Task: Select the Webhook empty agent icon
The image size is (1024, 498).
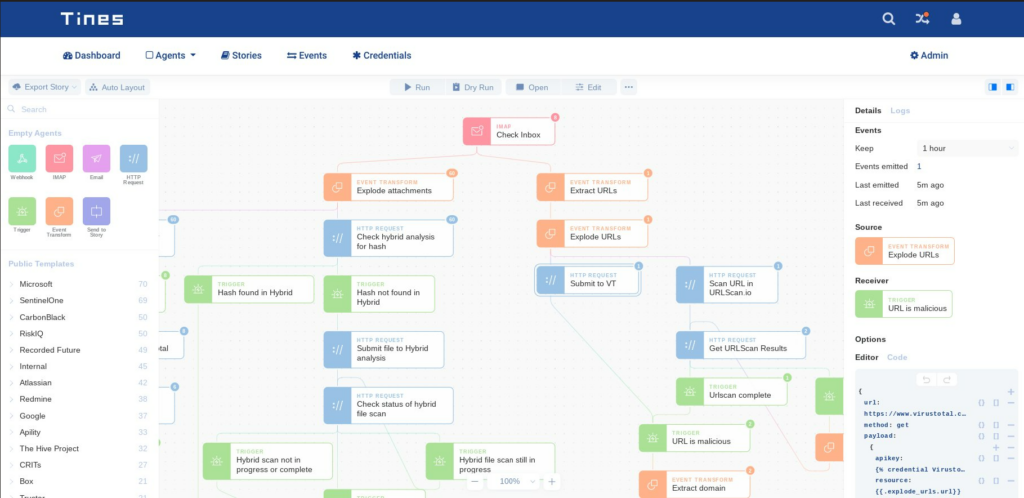Action: pos(22,159)
